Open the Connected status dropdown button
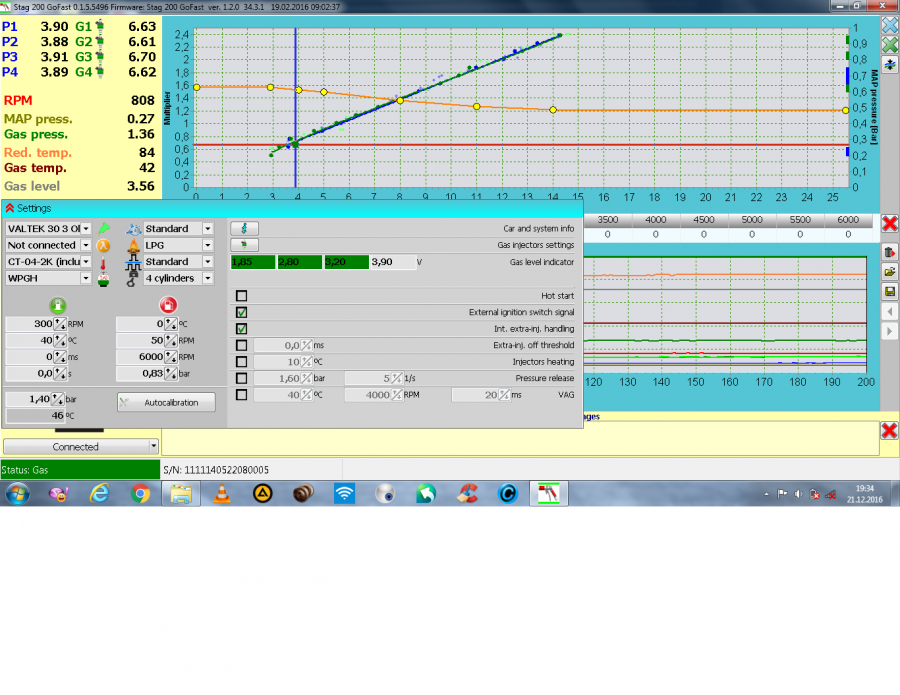Viewport: 900px width, 695px height. 153,446
